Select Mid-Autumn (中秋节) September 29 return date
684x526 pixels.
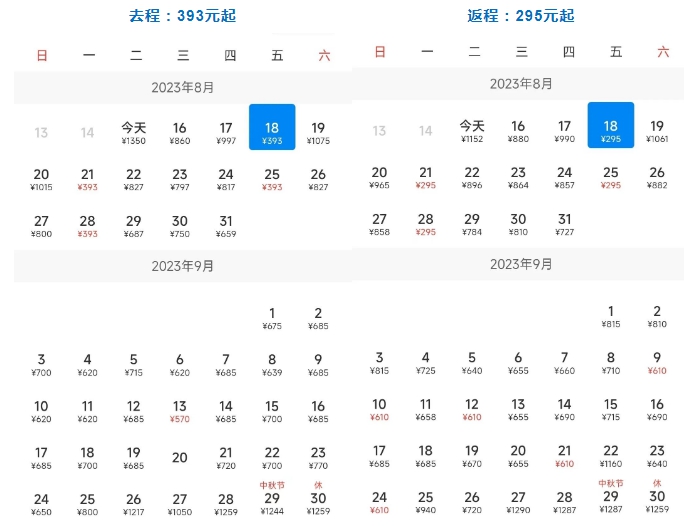(x=611, y=501)
